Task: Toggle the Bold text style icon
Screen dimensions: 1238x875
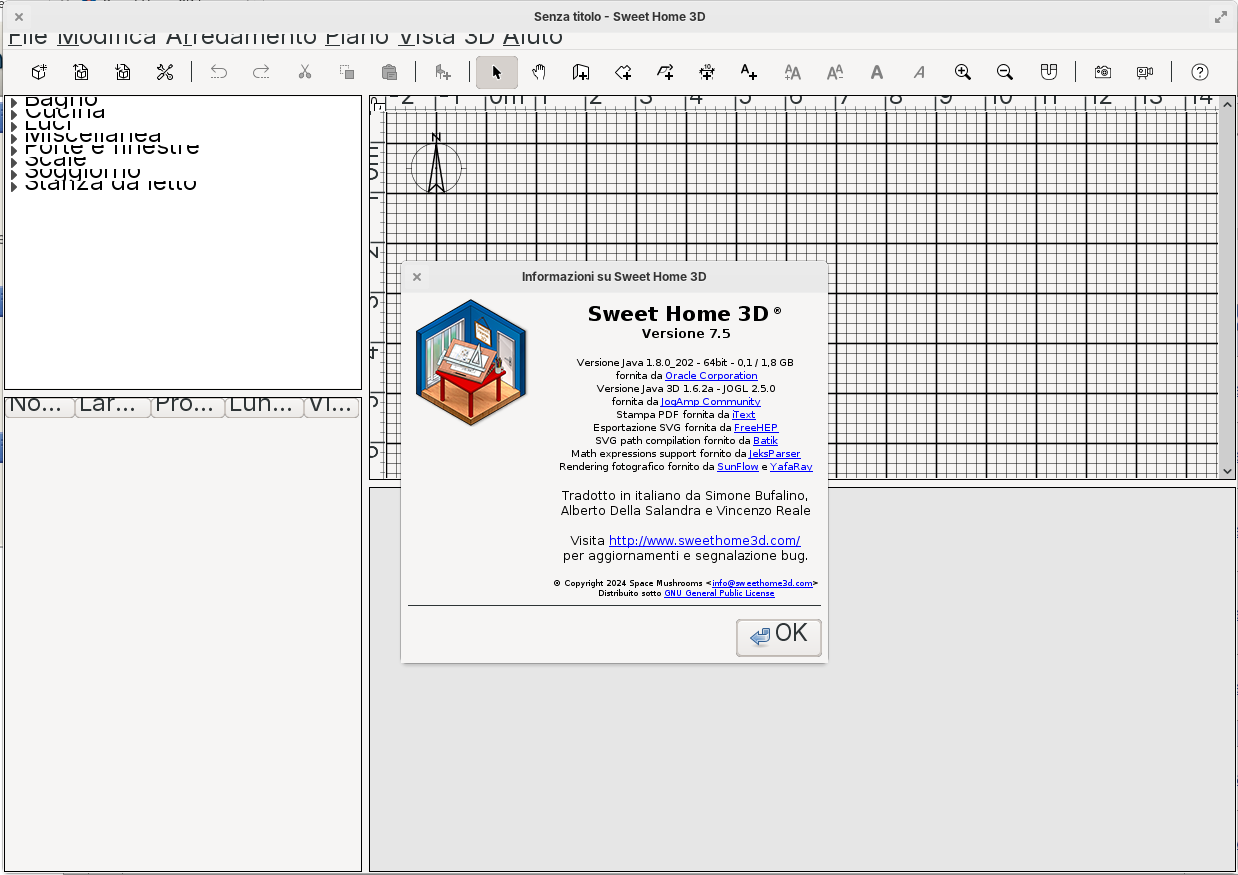Action: point(877,72)
